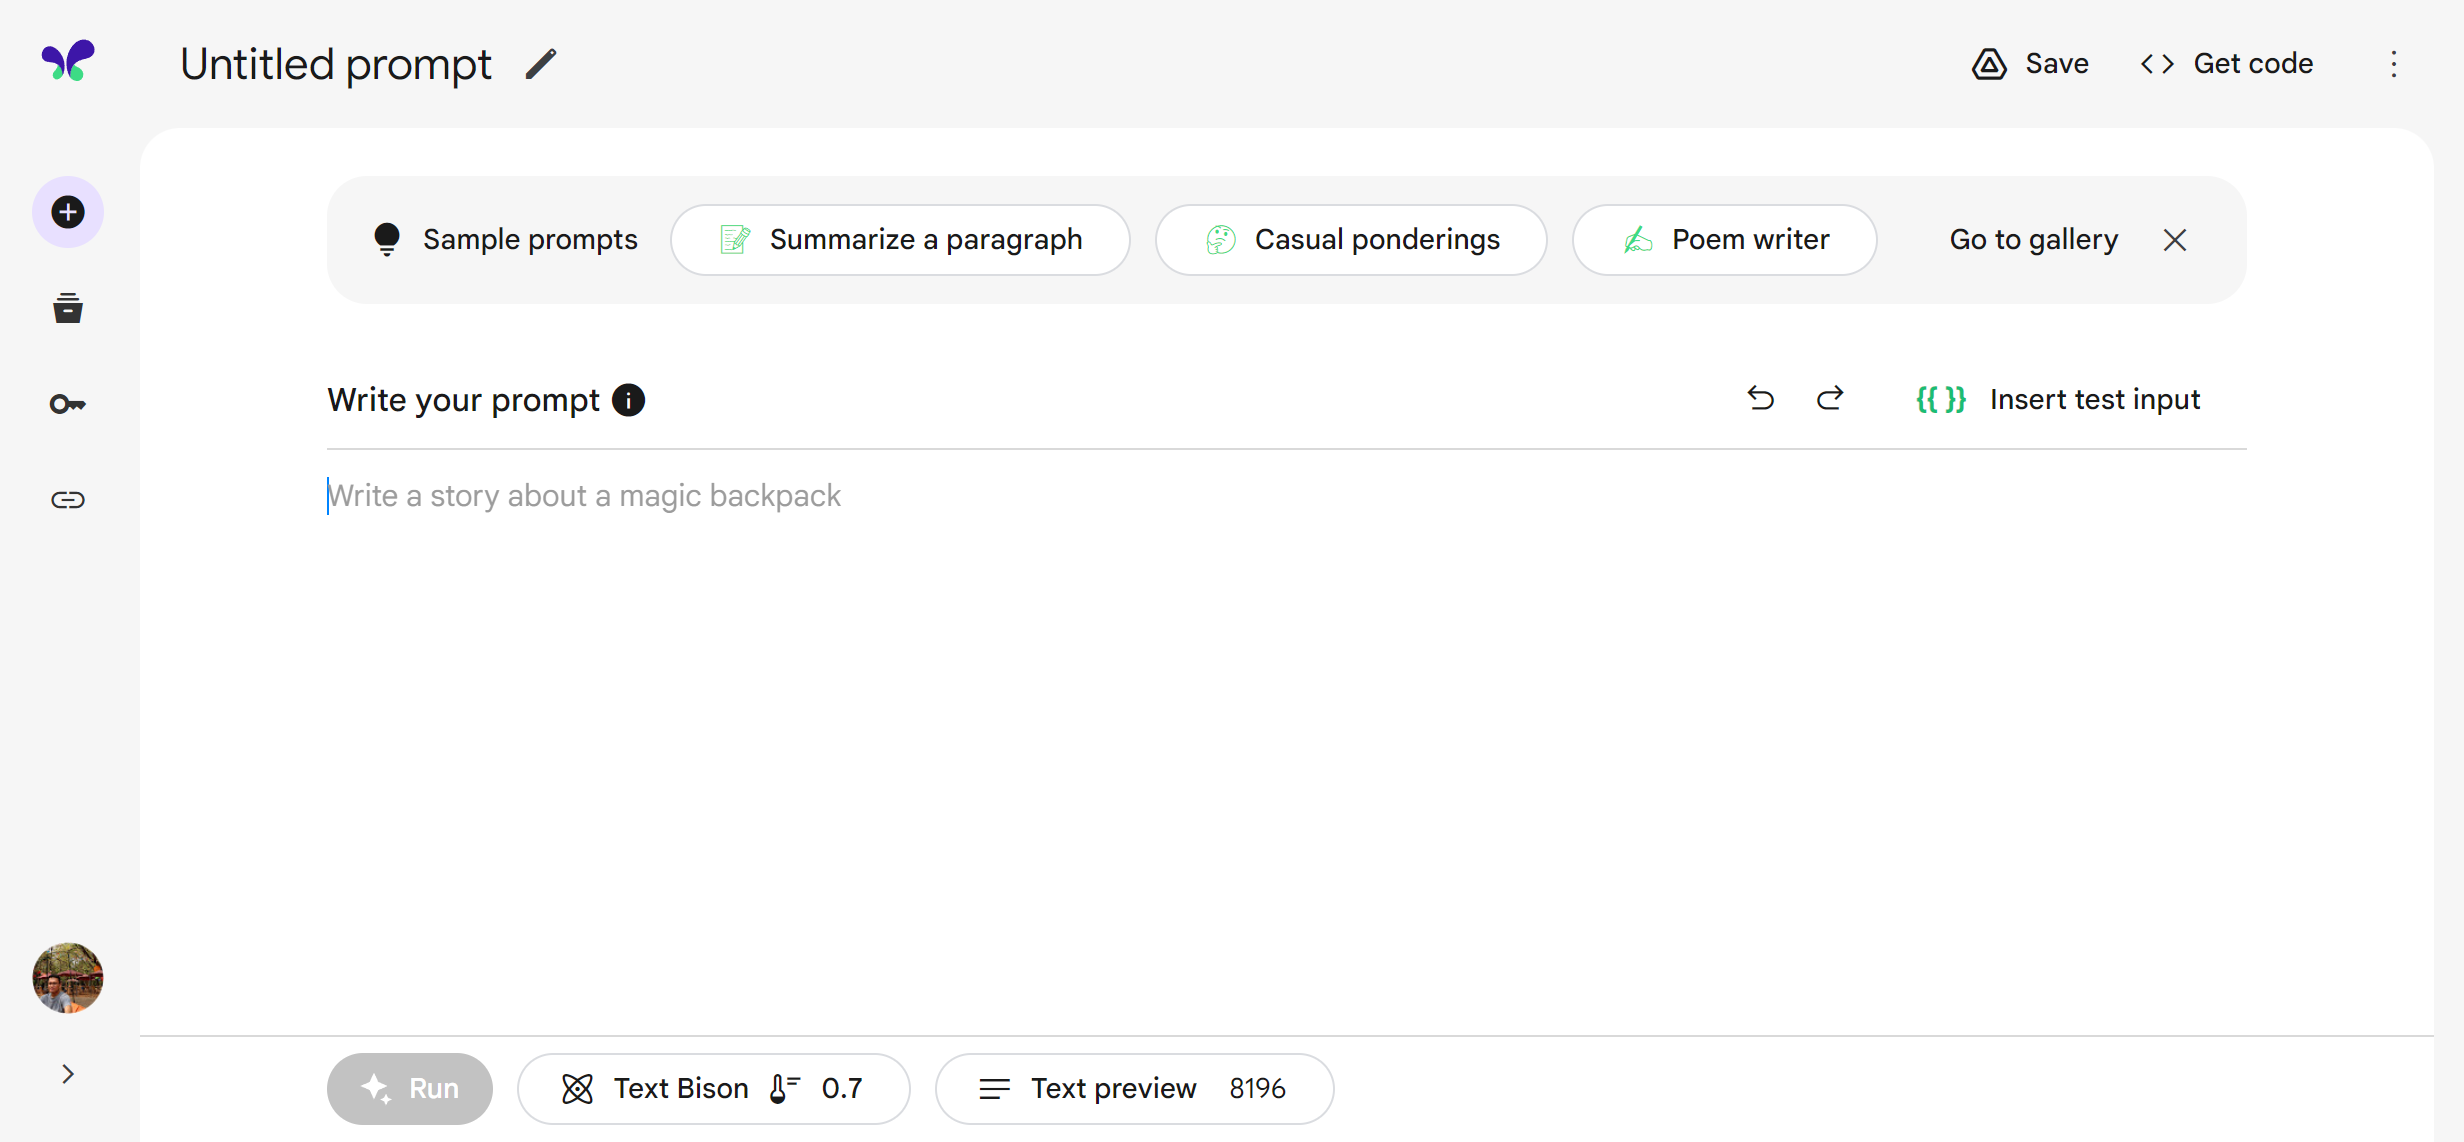Image resolution: width=2464 pixels, height=1142 pixels.
Task: Select the Summarize a paragraph sample
Action: pos(900,240)
